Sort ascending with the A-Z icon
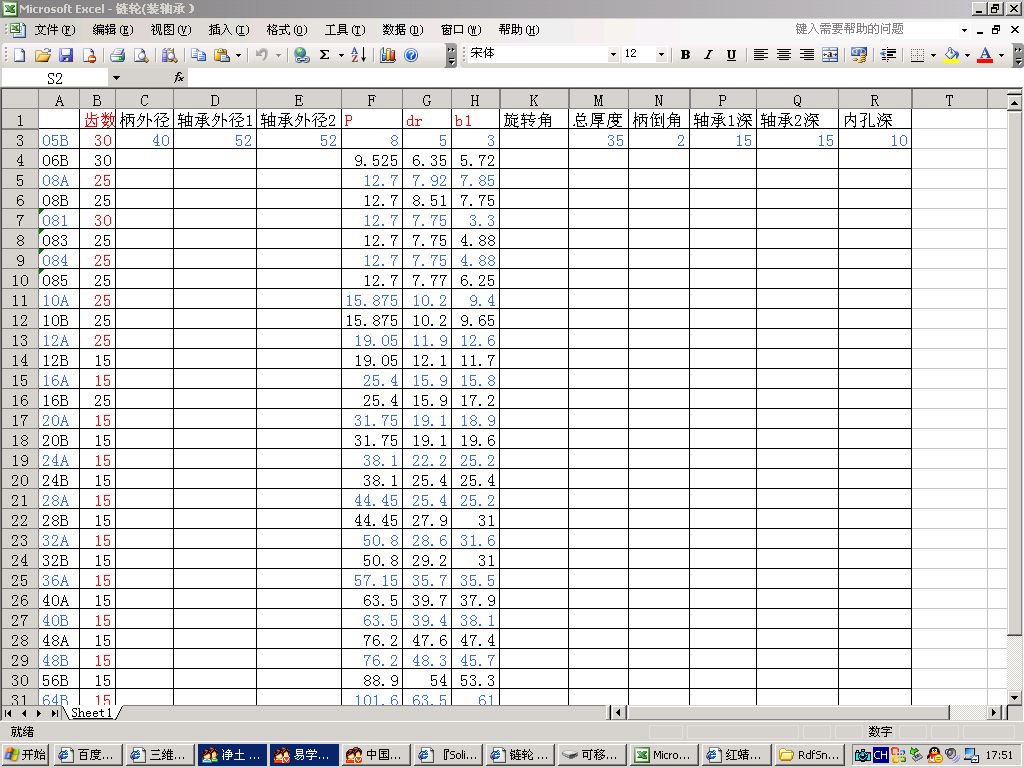The image size is (1024, 768). (x=359, y=55)
